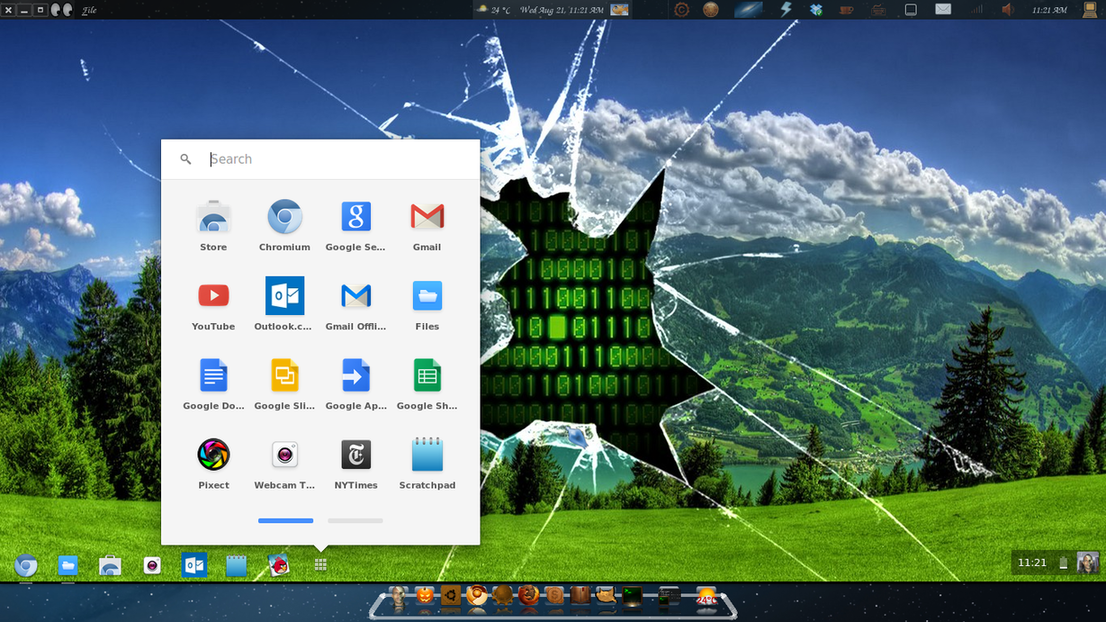The image size is (1106, 622).
Task: Launch Google Slides app
Action: (284, 384)
